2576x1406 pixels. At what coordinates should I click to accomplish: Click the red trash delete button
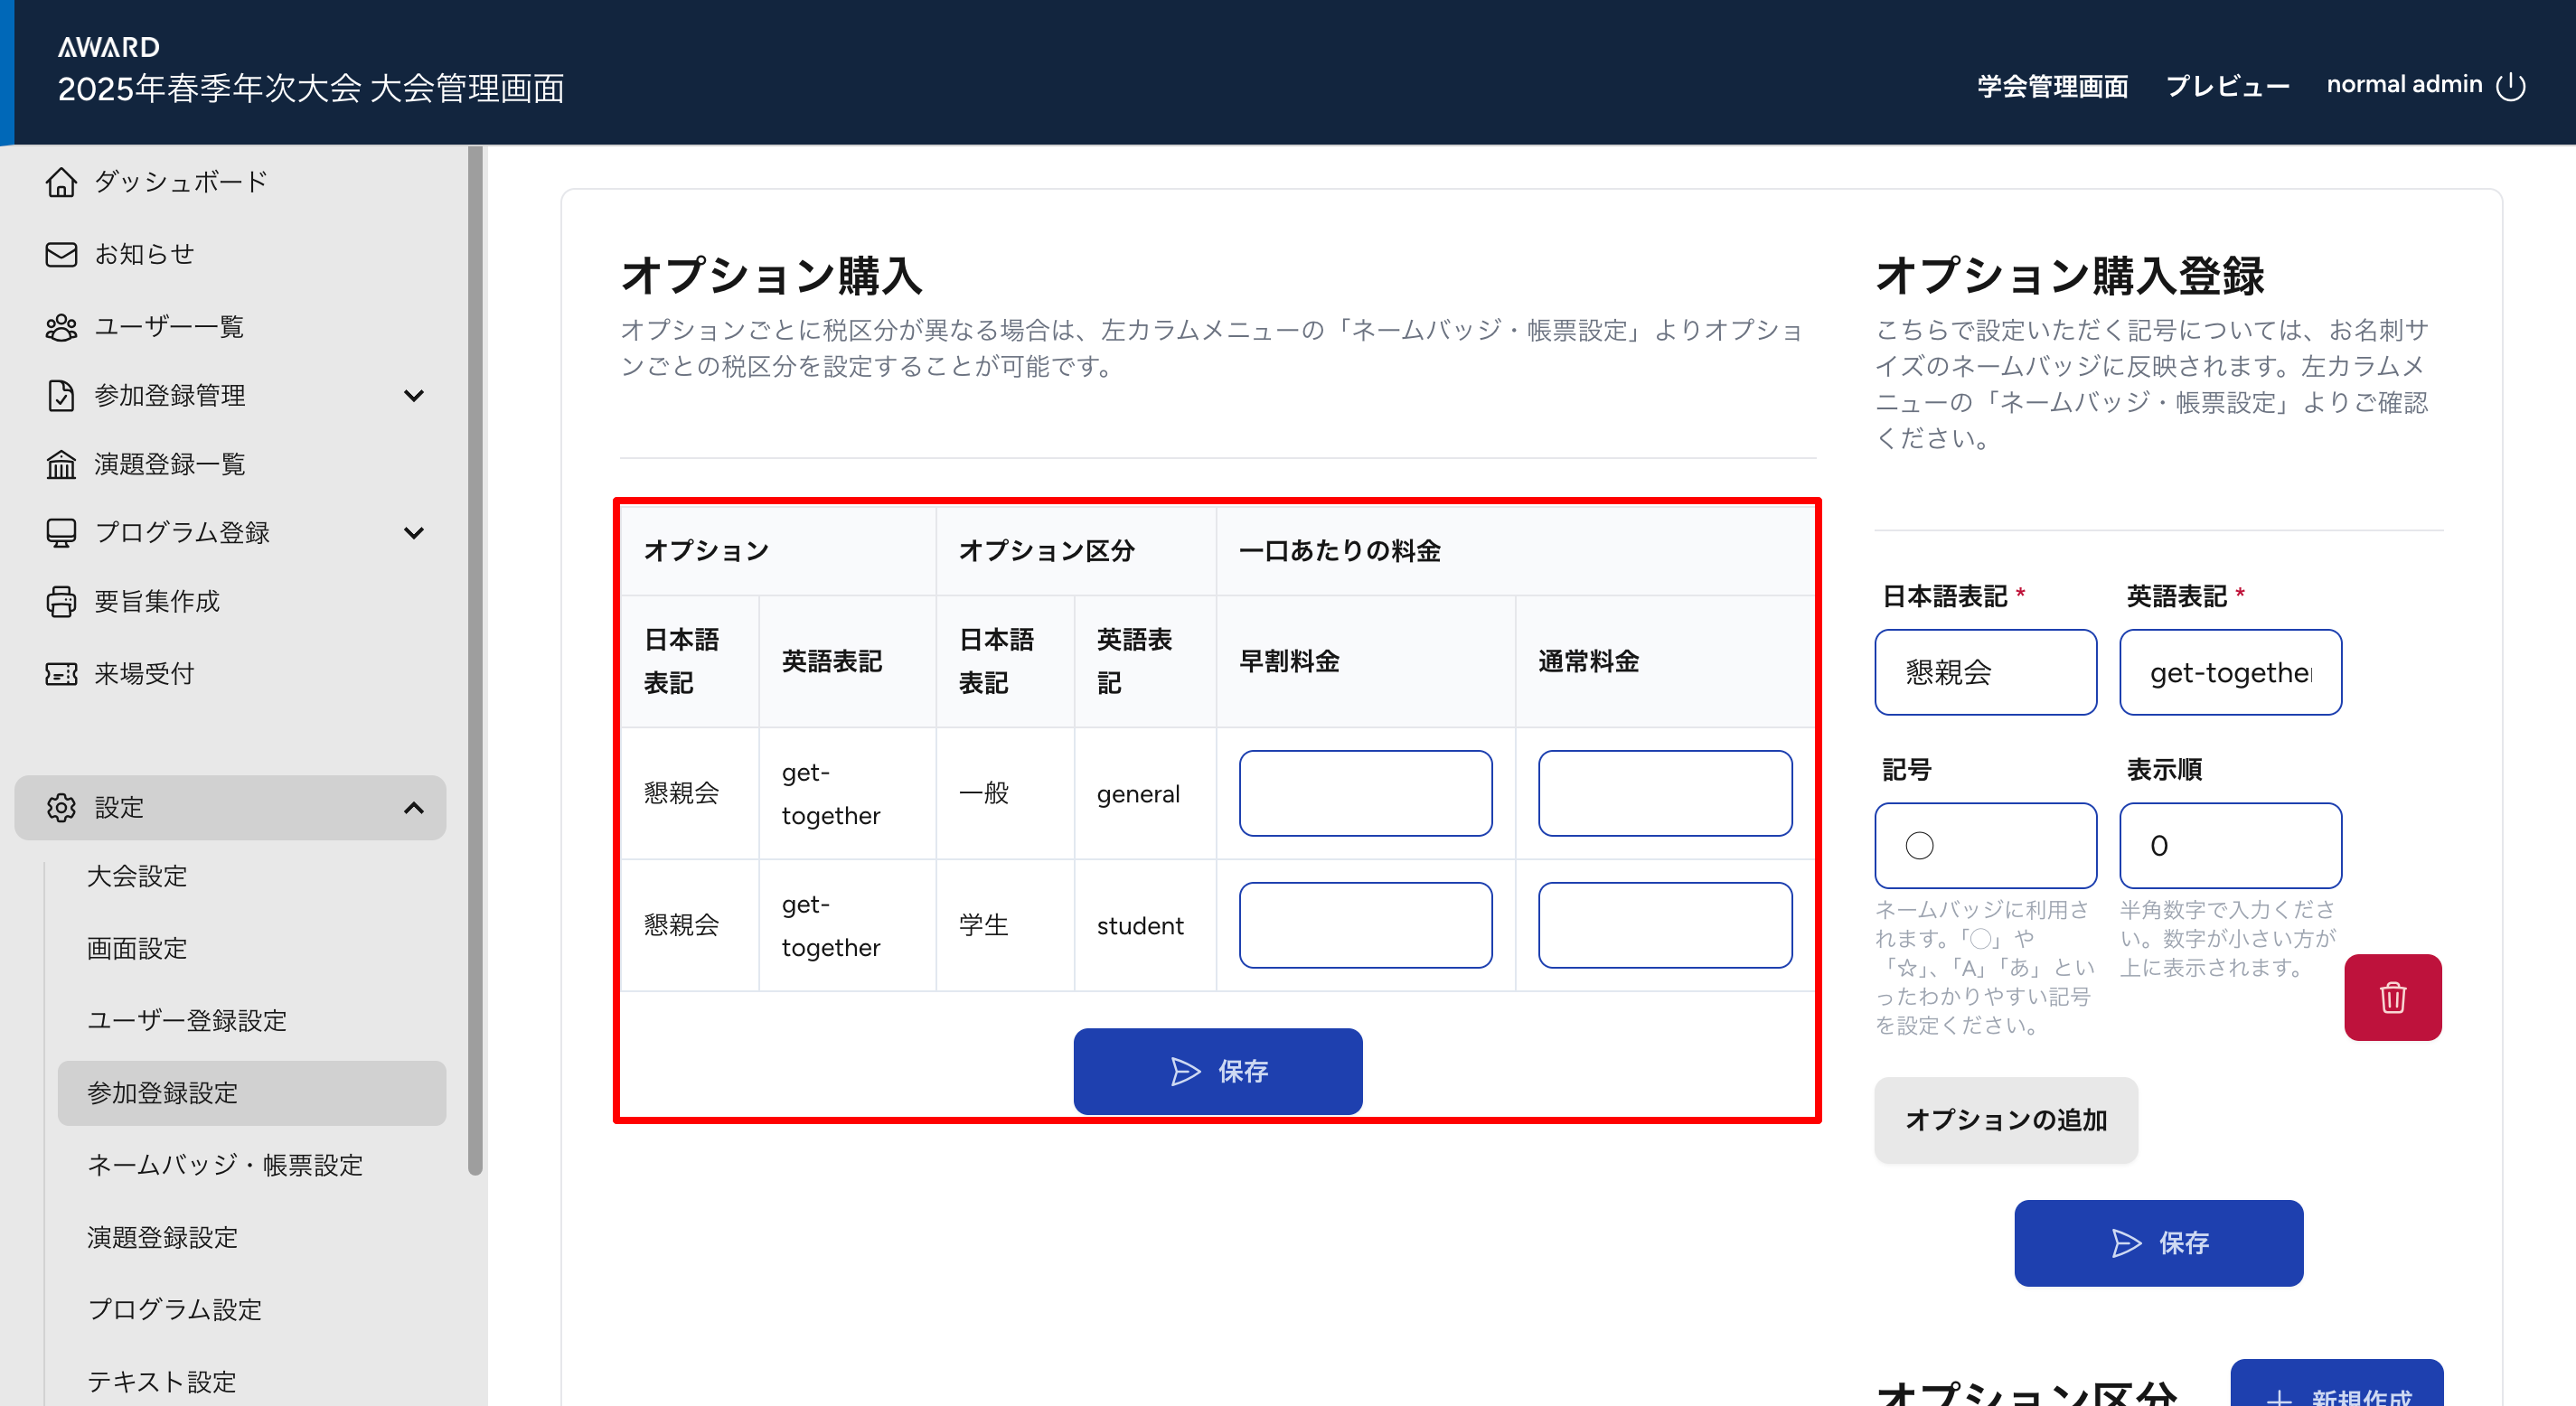click(x=2392, y=997)
